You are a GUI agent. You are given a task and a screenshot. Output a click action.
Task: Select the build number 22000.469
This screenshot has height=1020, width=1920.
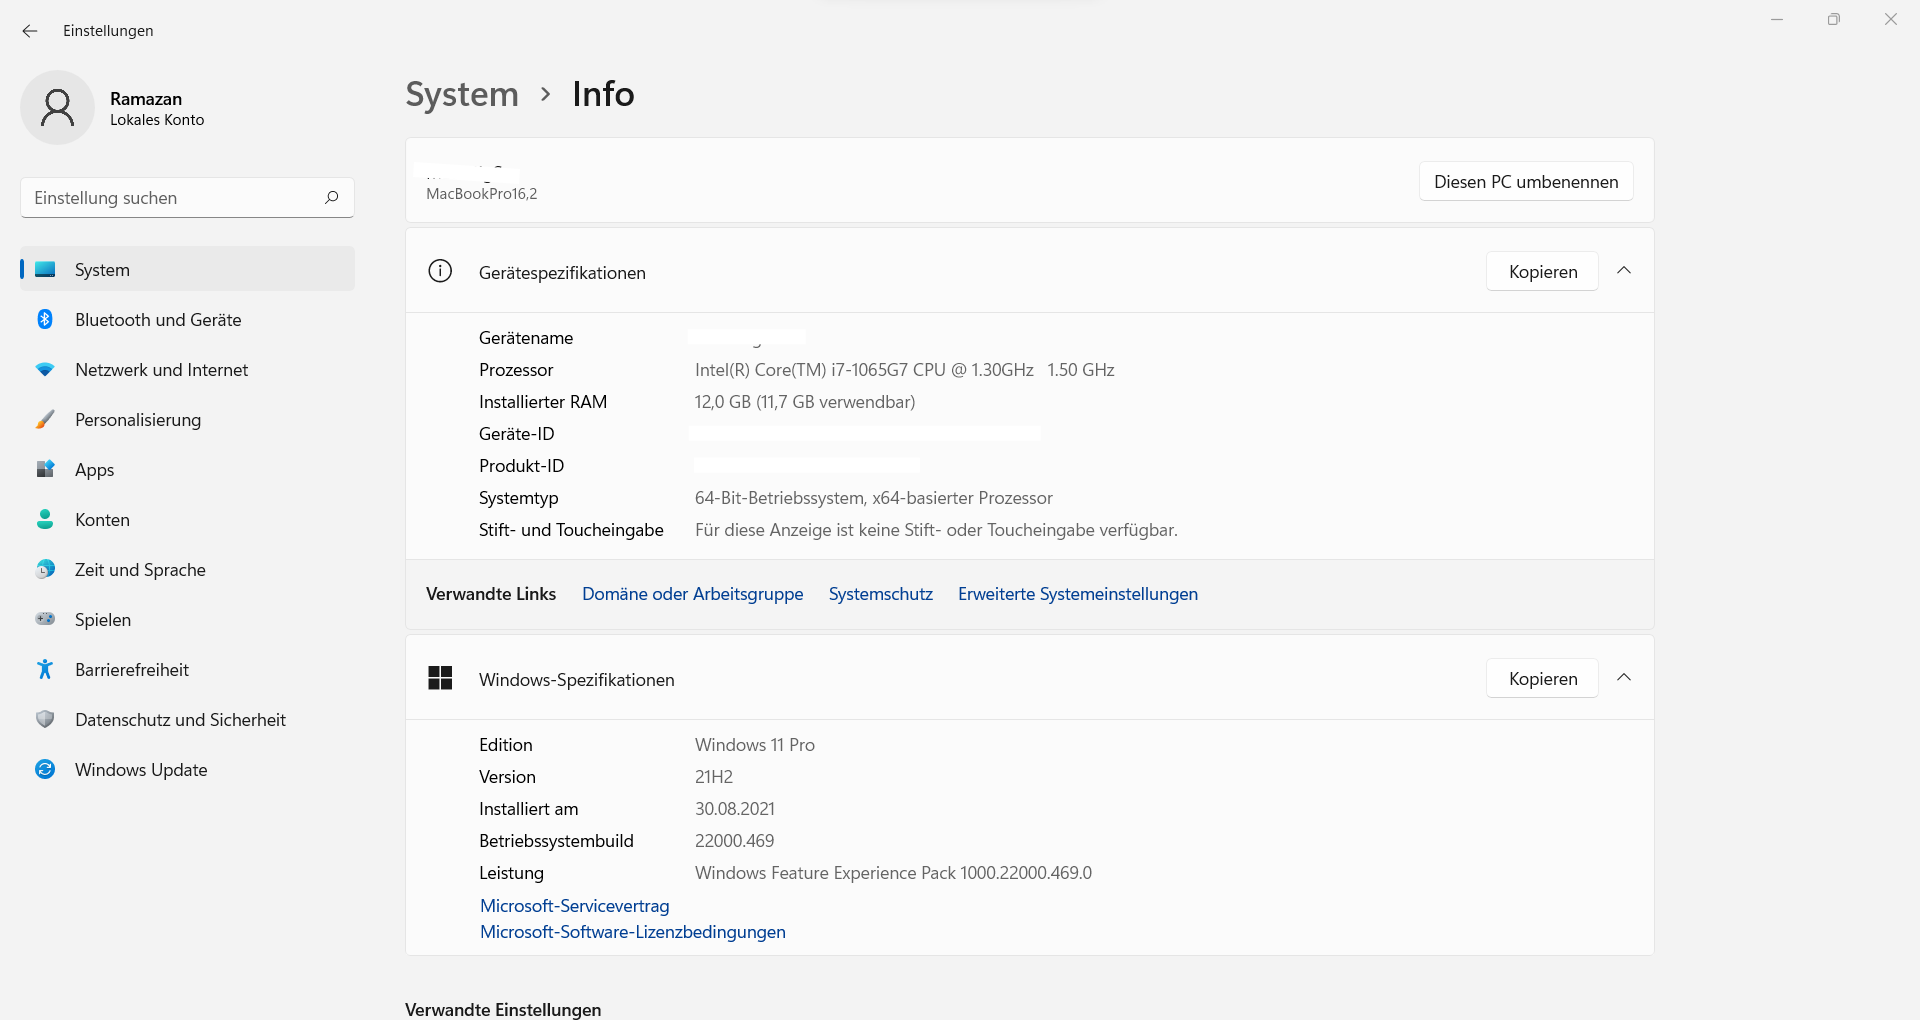[735, 840]
